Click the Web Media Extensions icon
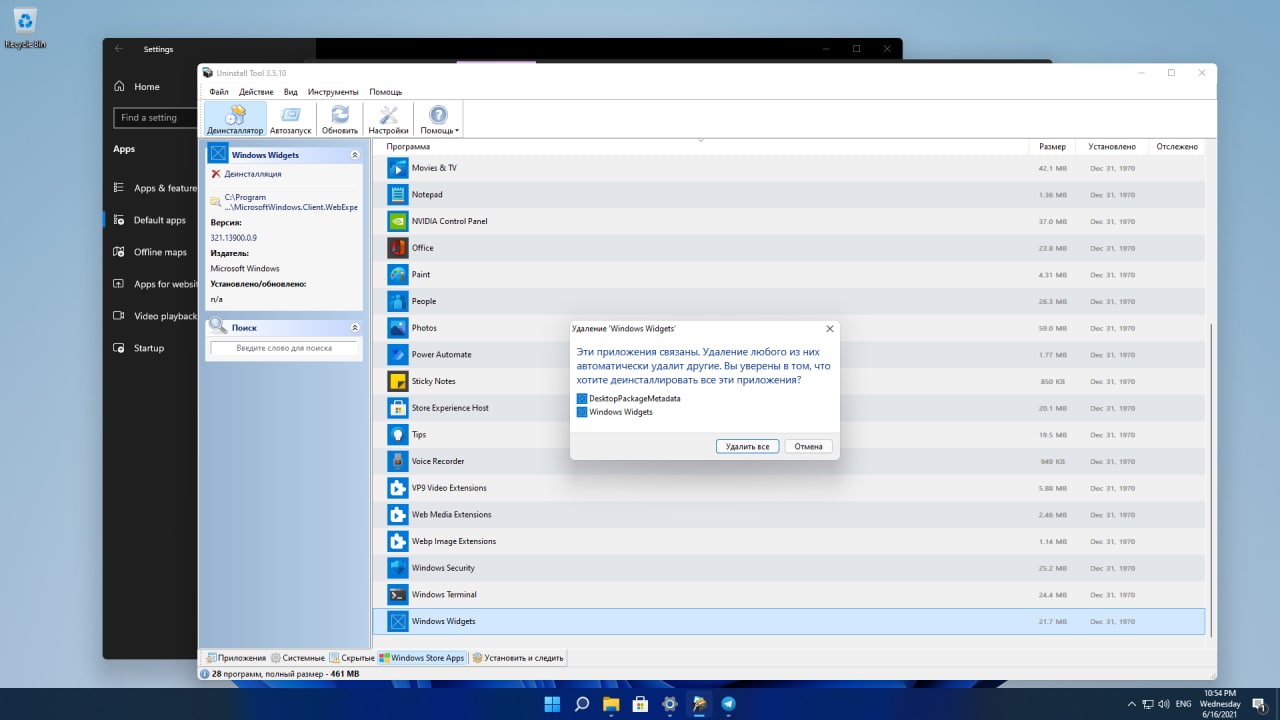Screen dimensions: 1280x720 [397, 514]
